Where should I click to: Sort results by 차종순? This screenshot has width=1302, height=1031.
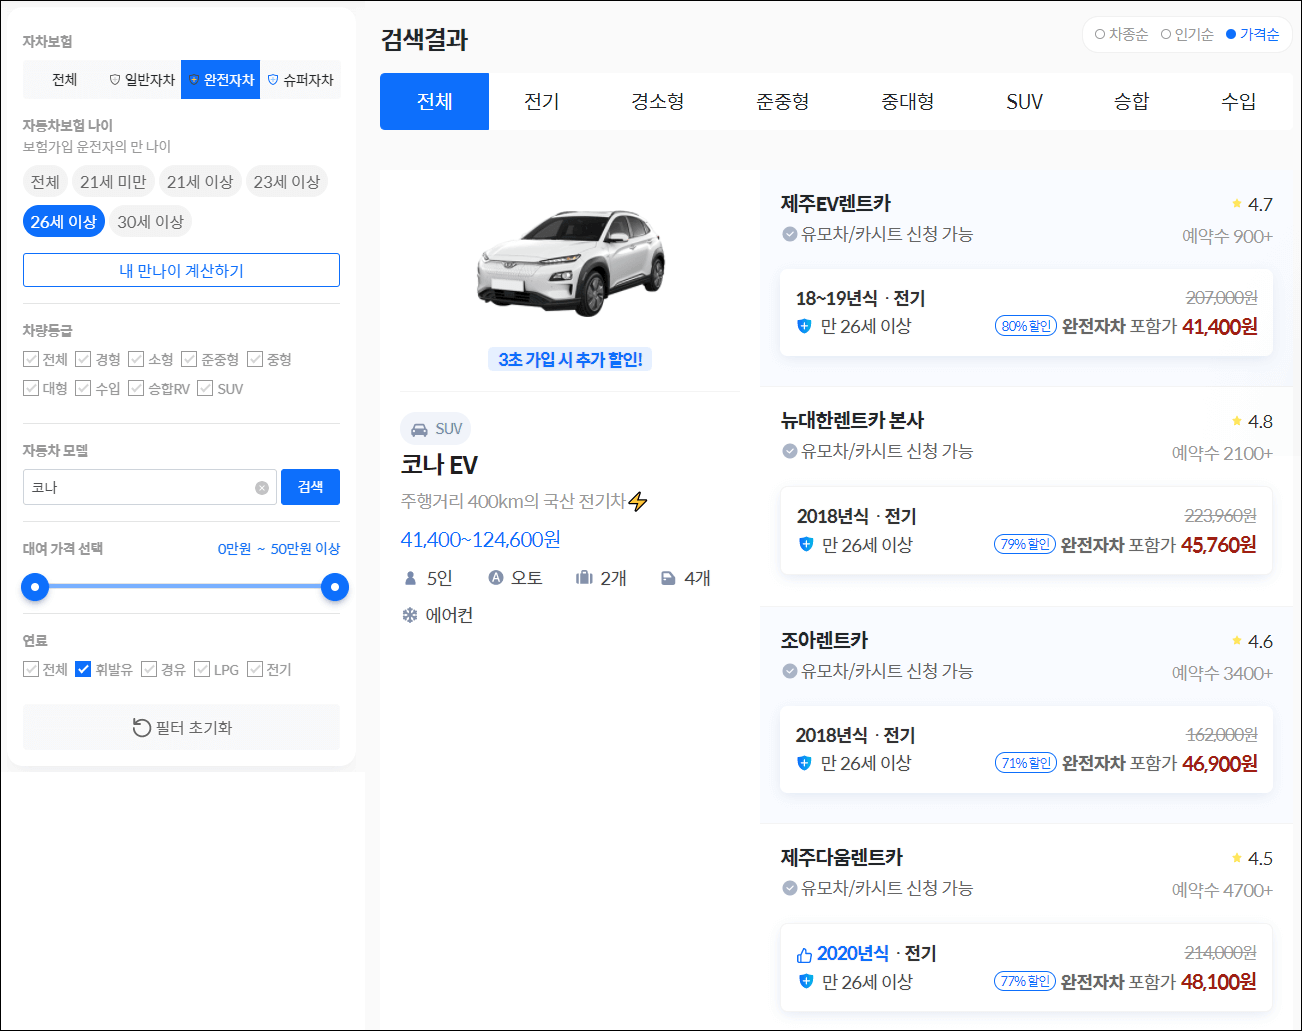(x=1121, y=34)
